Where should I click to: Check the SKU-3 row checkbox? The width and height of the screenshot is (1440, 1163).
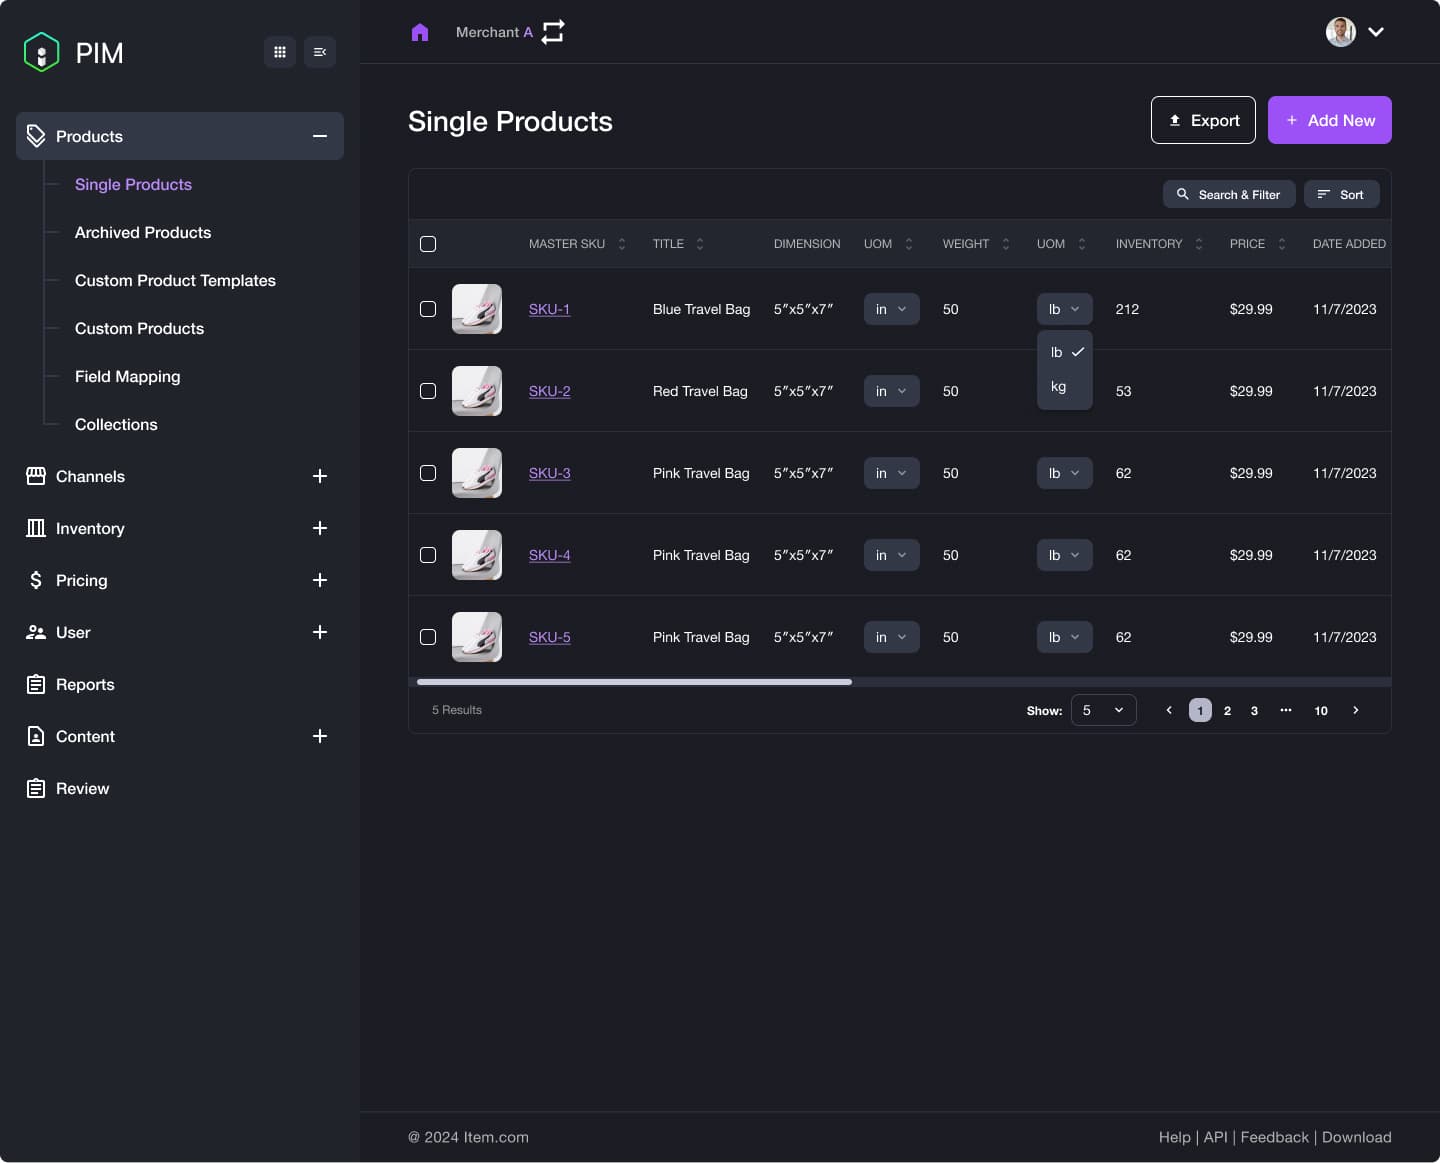pos(428,473)
